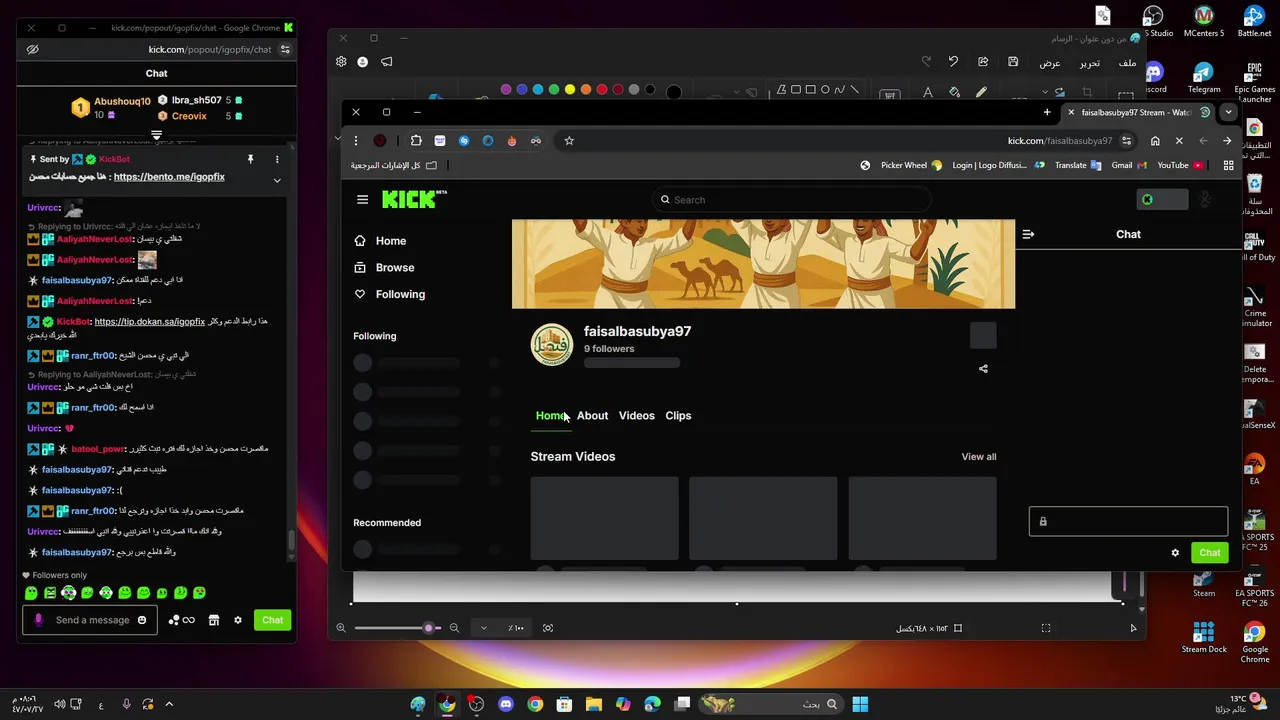
Task: Open new tab with plus button
Action: point(1047,112)
